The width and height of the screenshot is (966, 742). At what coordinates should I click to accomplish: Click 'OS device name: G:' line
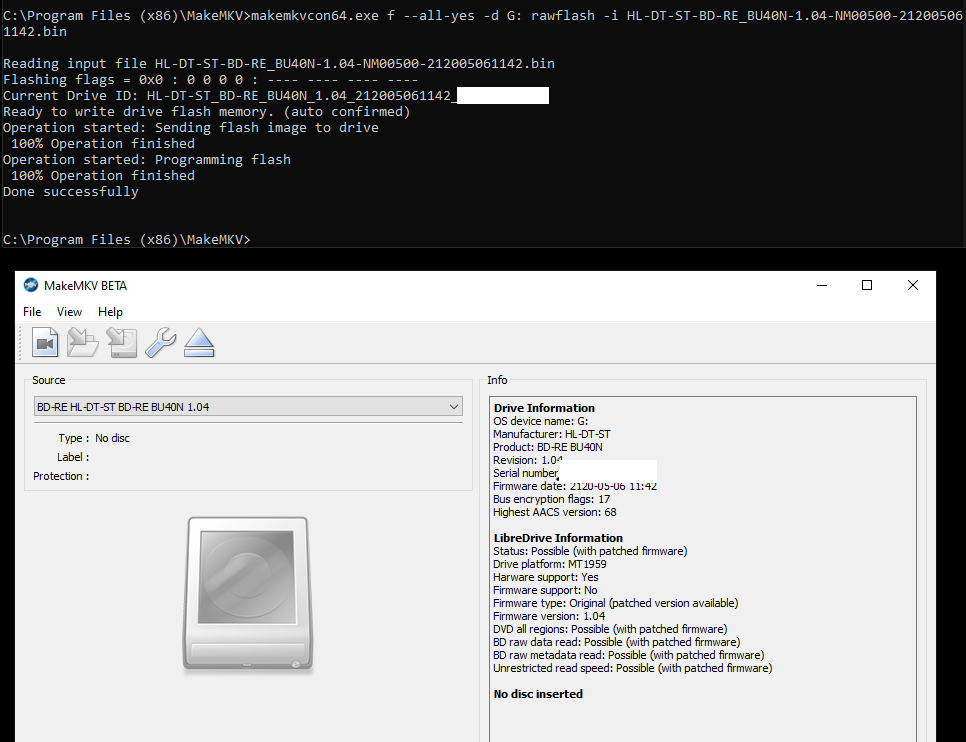pyautogui.click(x=540, y=422)
